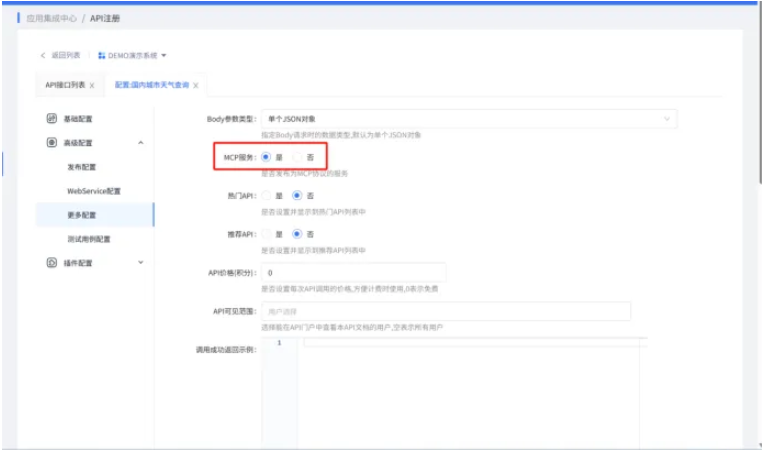Image resolution: width=763 pixels, height=450 pixels.
Task: Click the 基础配置 sidebar icon
Action: tap(52, 118)
